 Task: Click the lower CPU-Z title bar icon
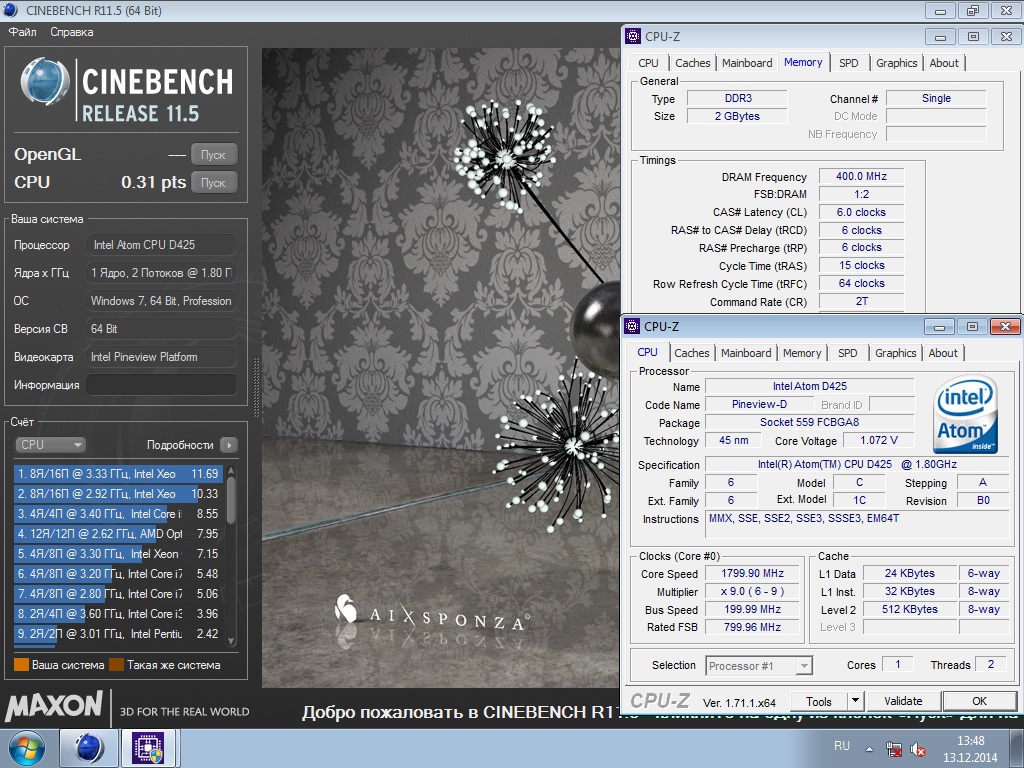[x=632, y=326]
